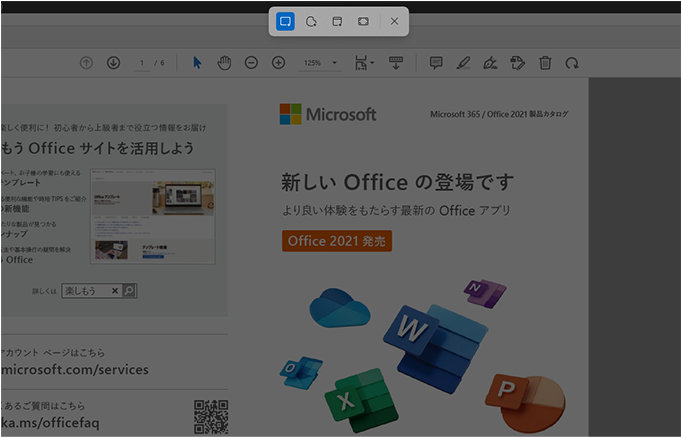Open the 125% zoom level dropdown
681x437 pixels.
tap(320, 63)
